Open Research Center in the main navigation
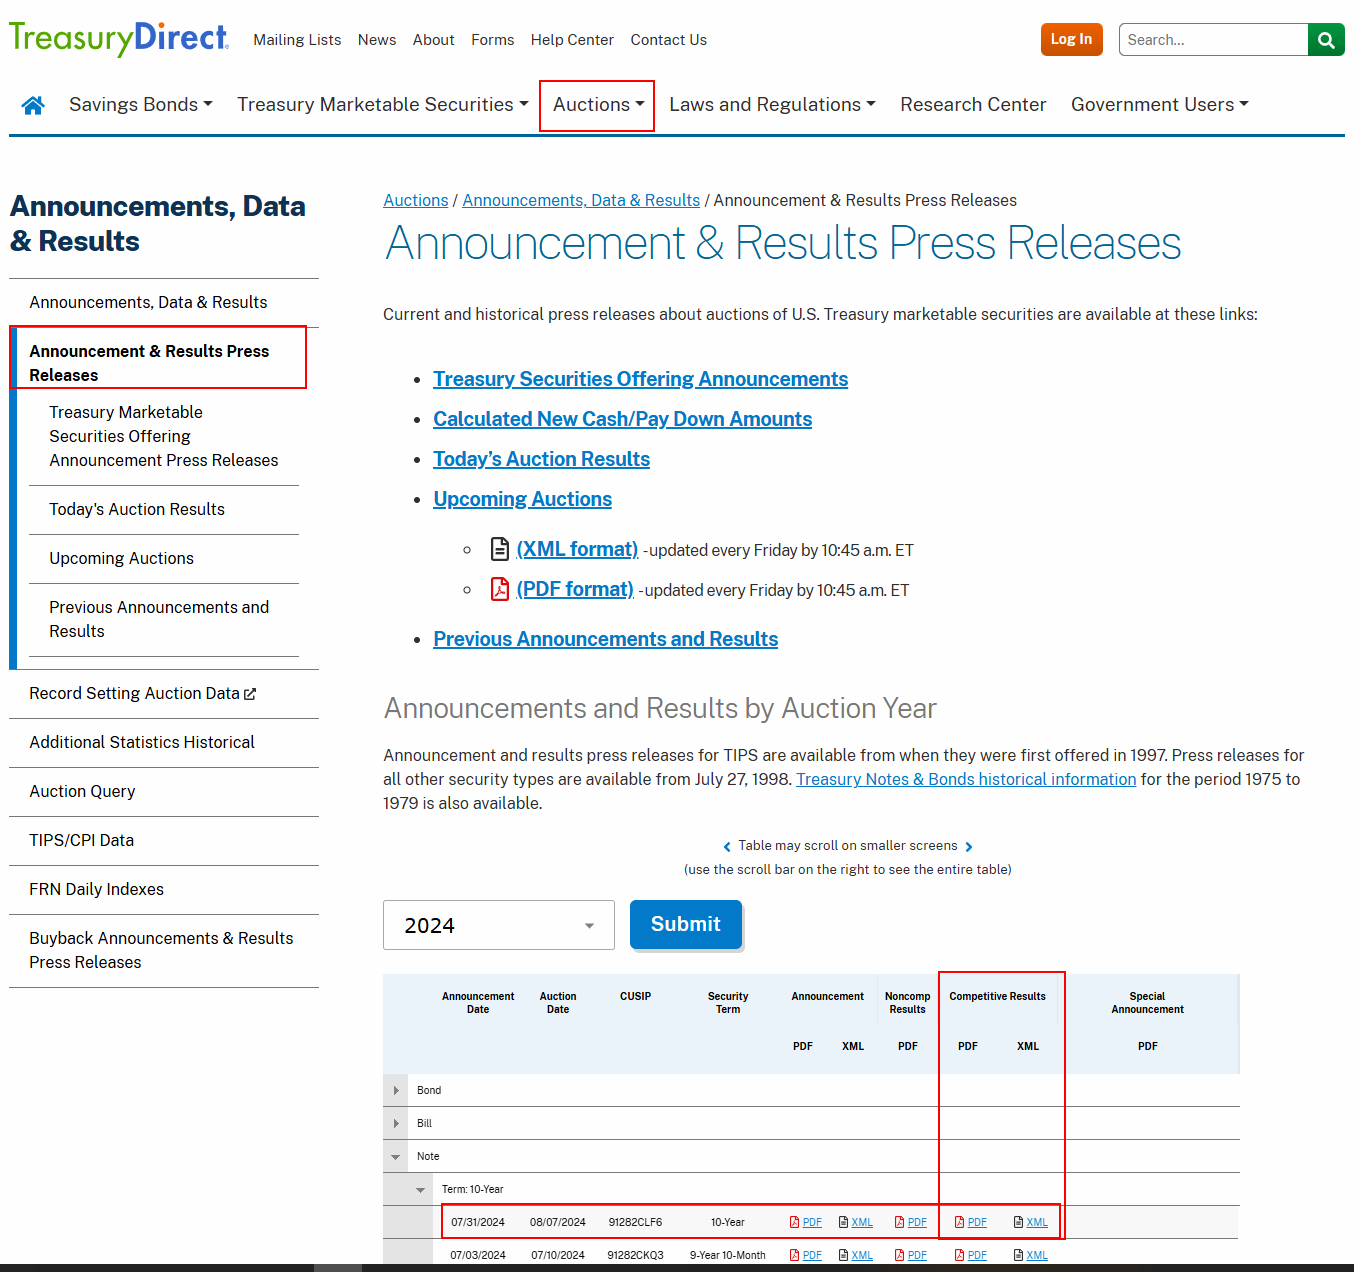Image resolution: width=1354 pixels, height=1272 pixels. click(973, 105)
